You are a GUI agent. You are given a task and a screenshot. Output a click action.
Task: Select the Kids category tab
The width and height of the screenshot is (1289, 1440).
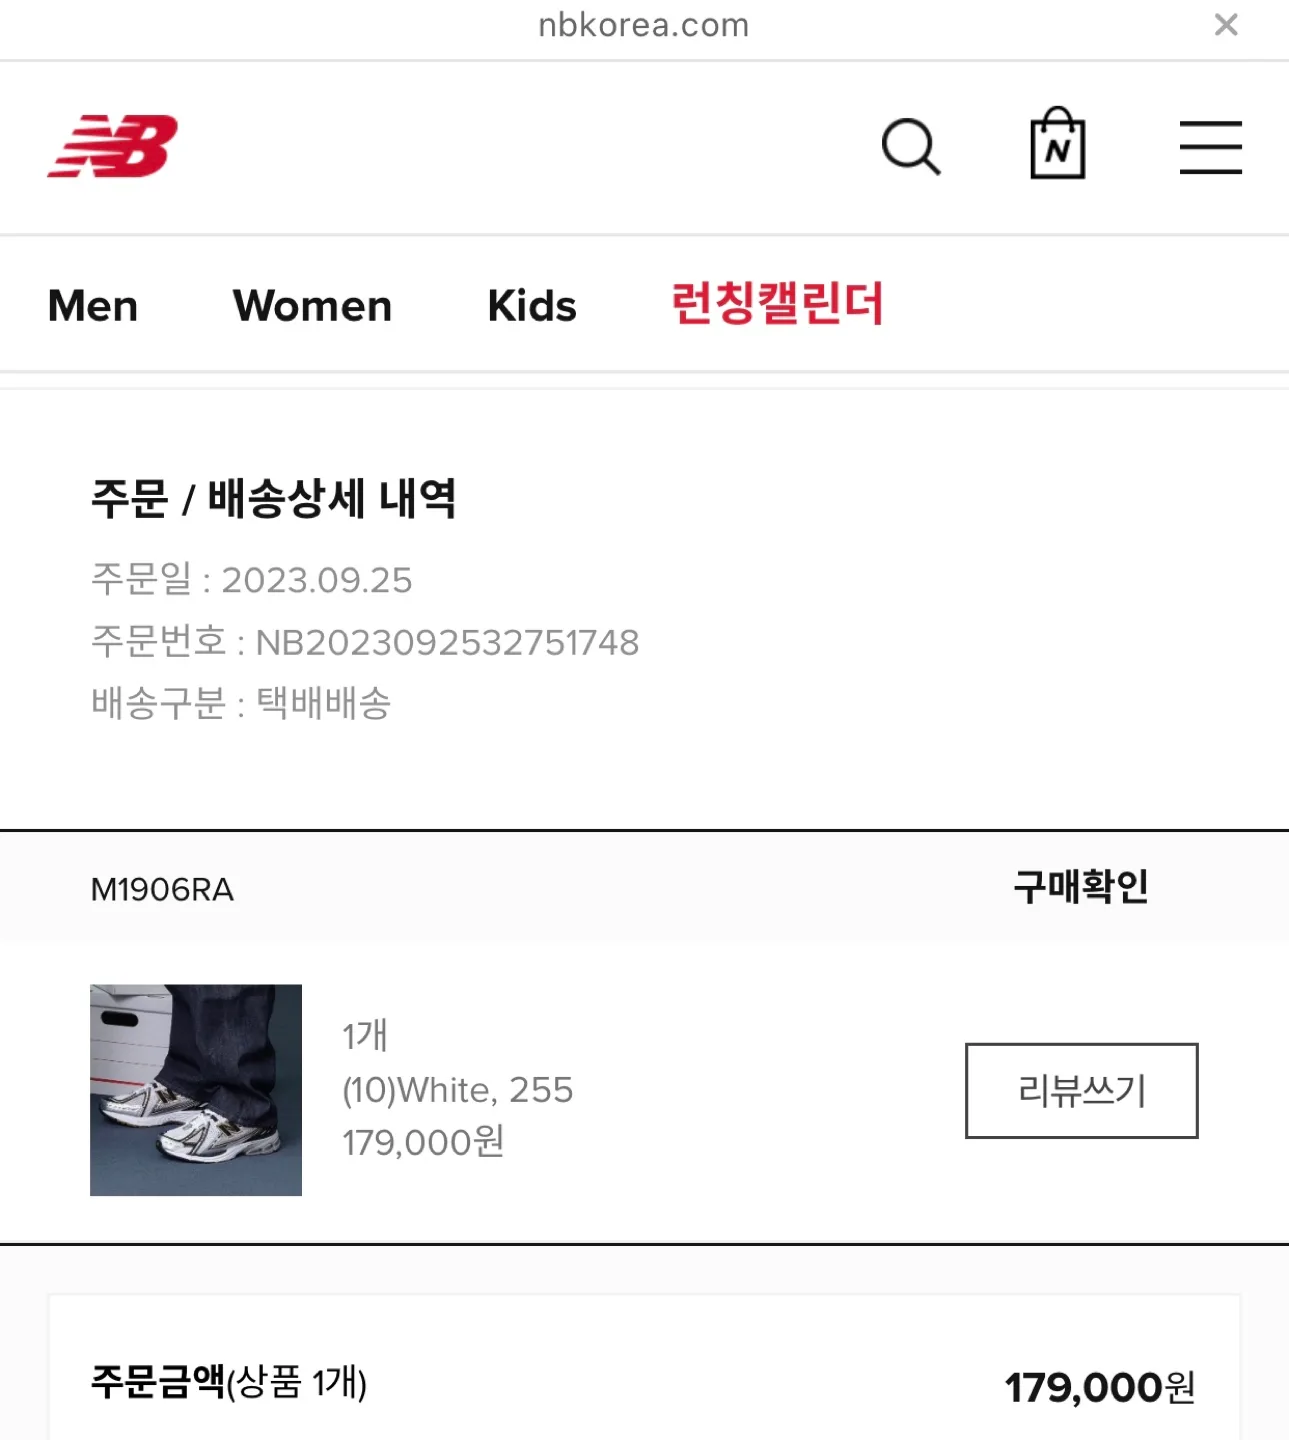click(x=532, y=306)
